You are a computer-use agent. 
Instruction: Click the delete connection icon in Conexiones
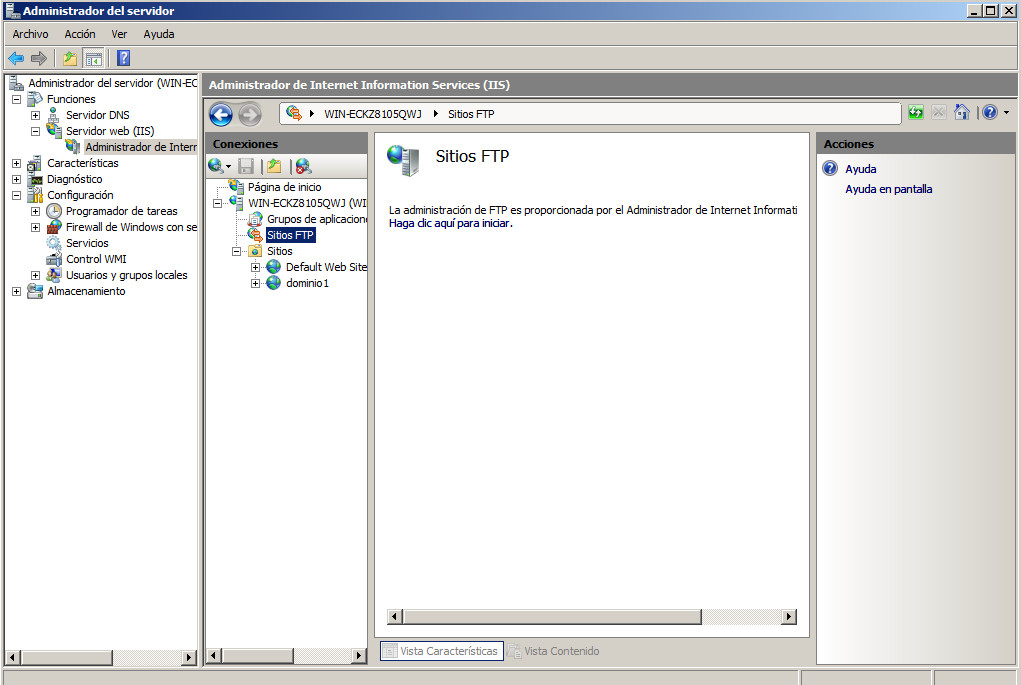303,166
